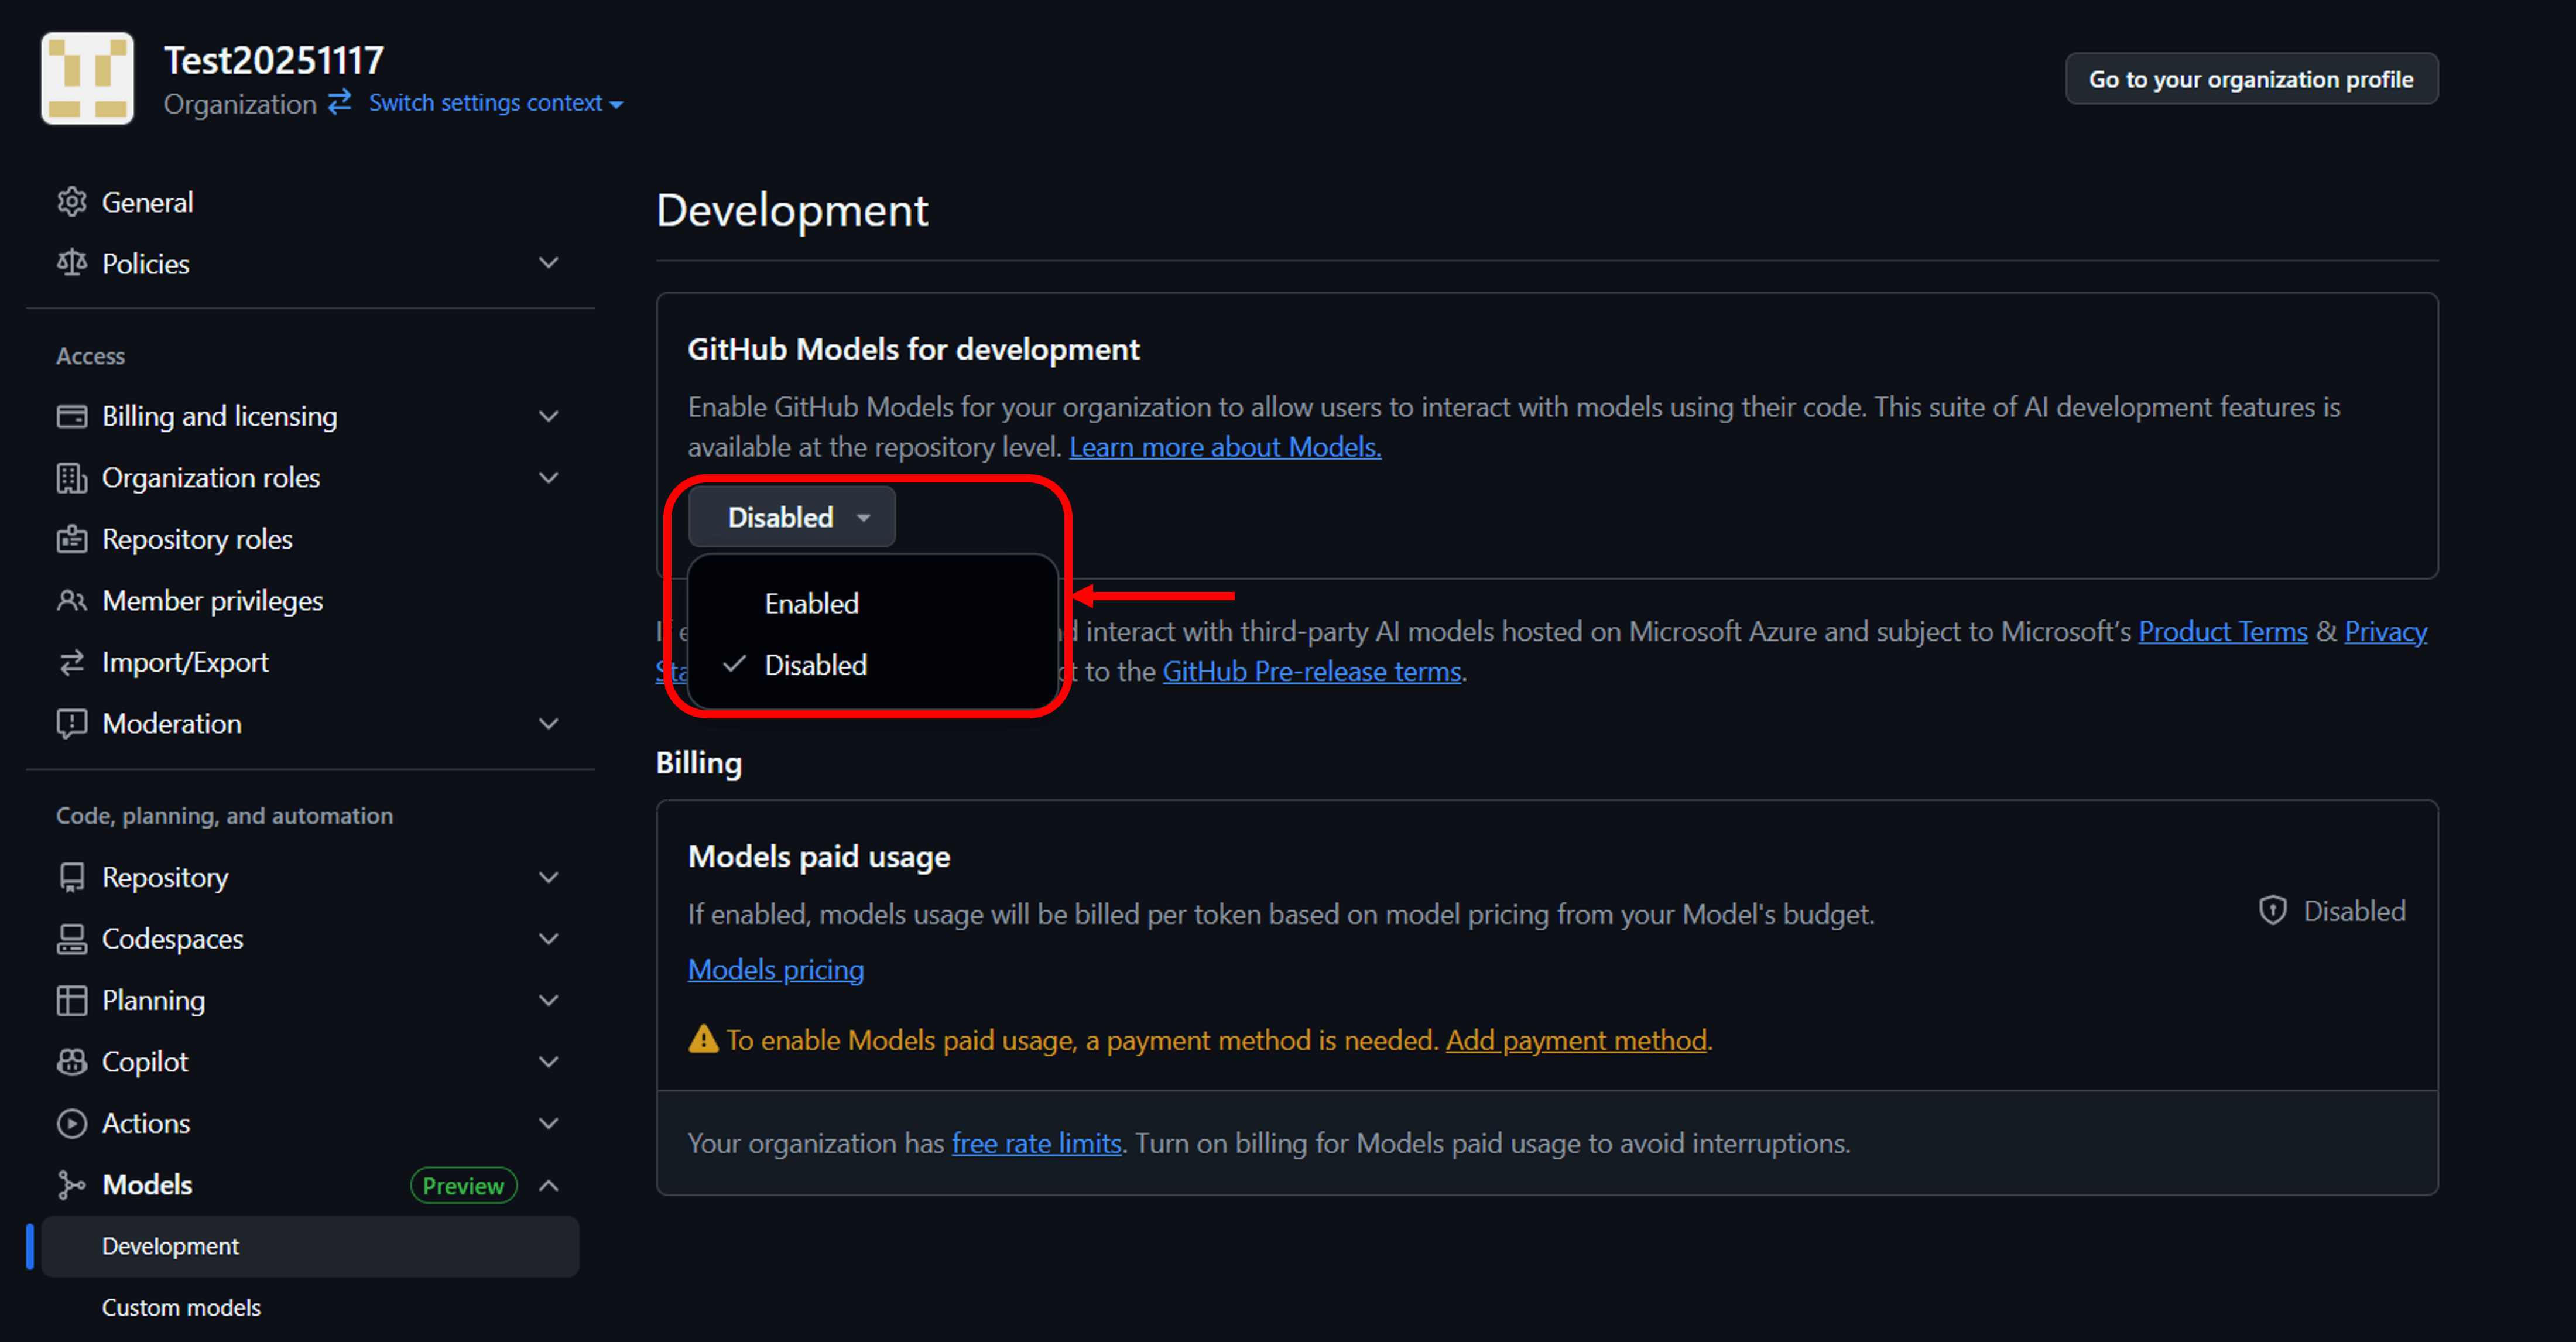Open Custom models sidebar item
Image resolution: width=2576 pixels, height=1342 pixels.
click(x=181, y=1307)
